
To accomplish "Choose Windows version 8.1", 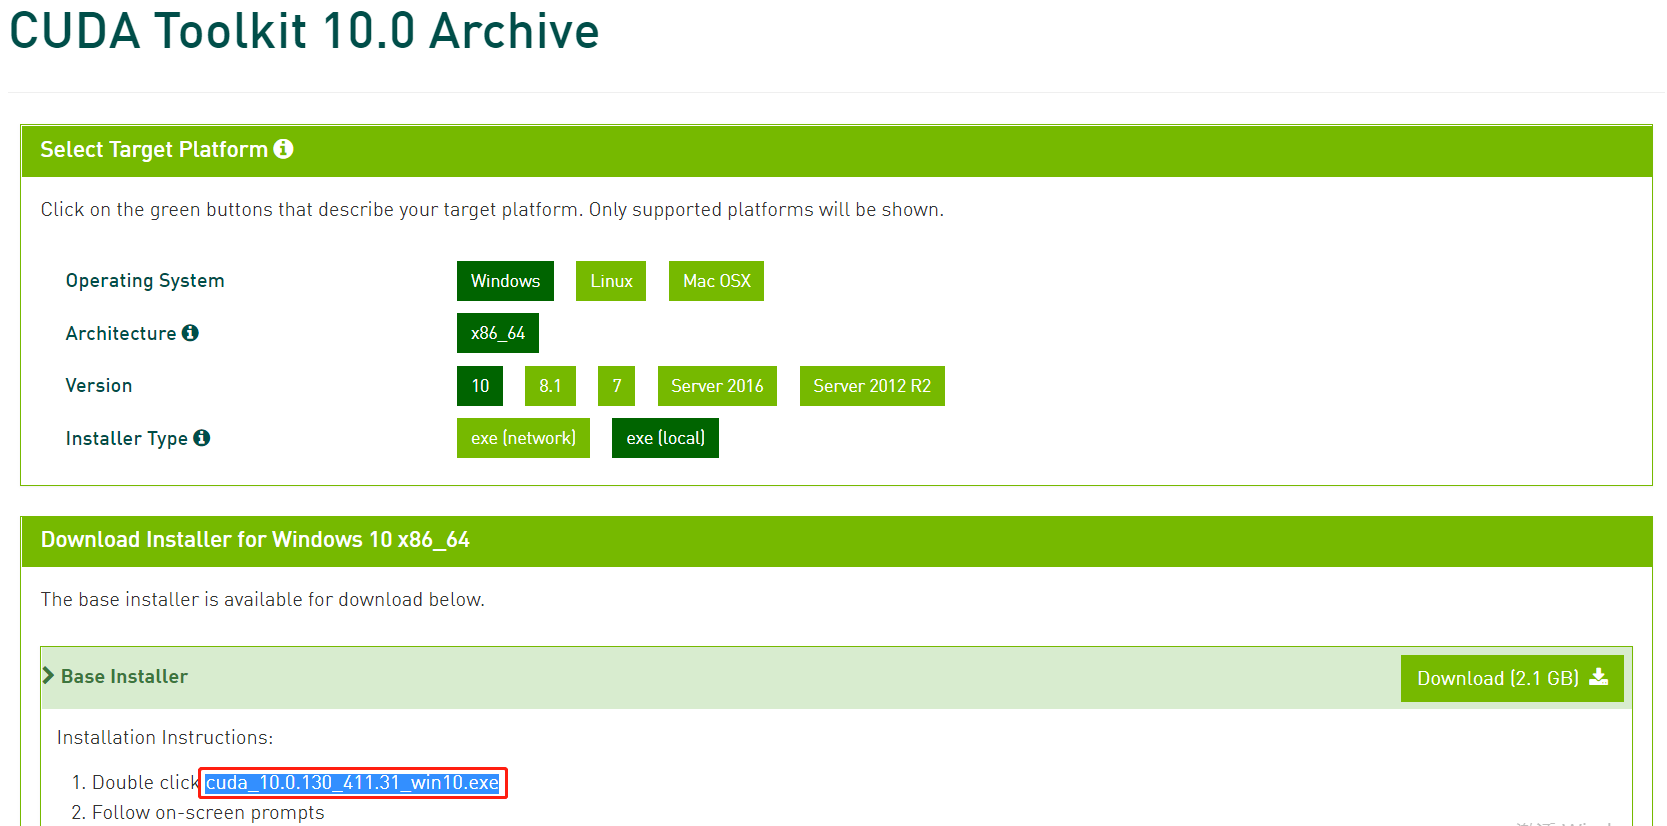I will (x=550, y=386).
